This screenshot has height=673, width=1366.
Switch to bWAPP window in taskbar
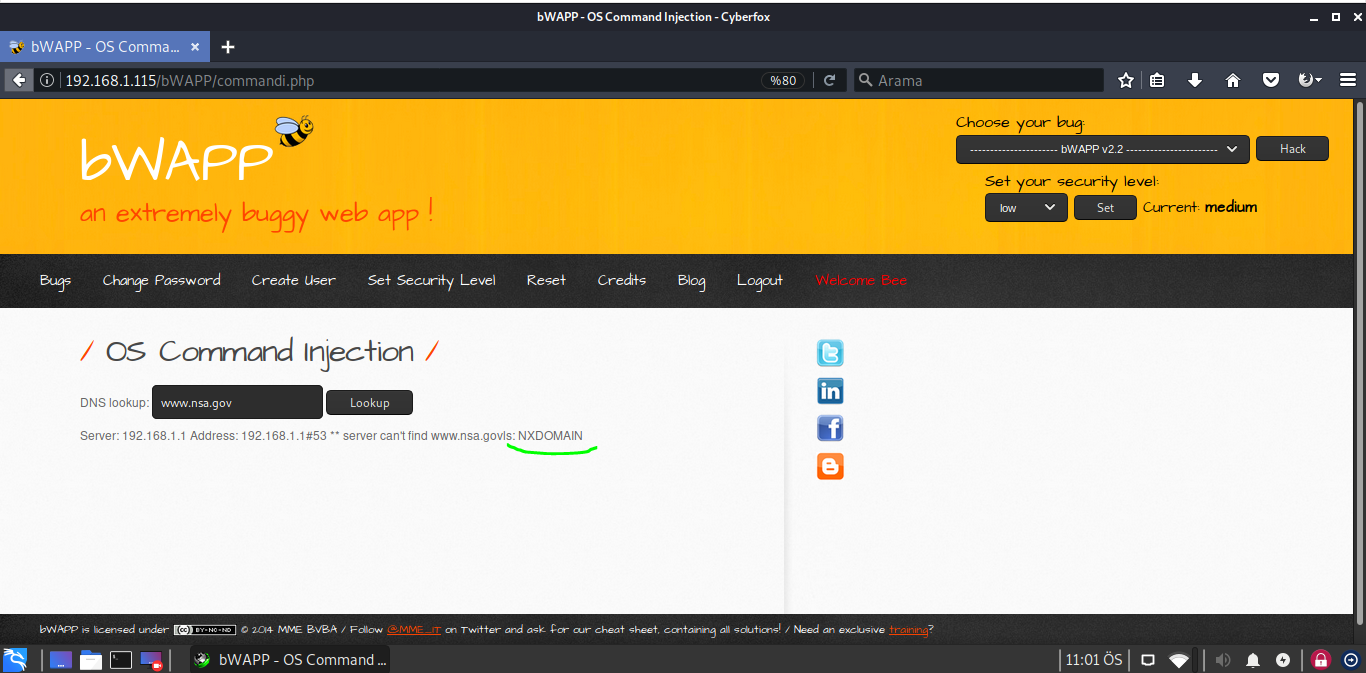288,660
